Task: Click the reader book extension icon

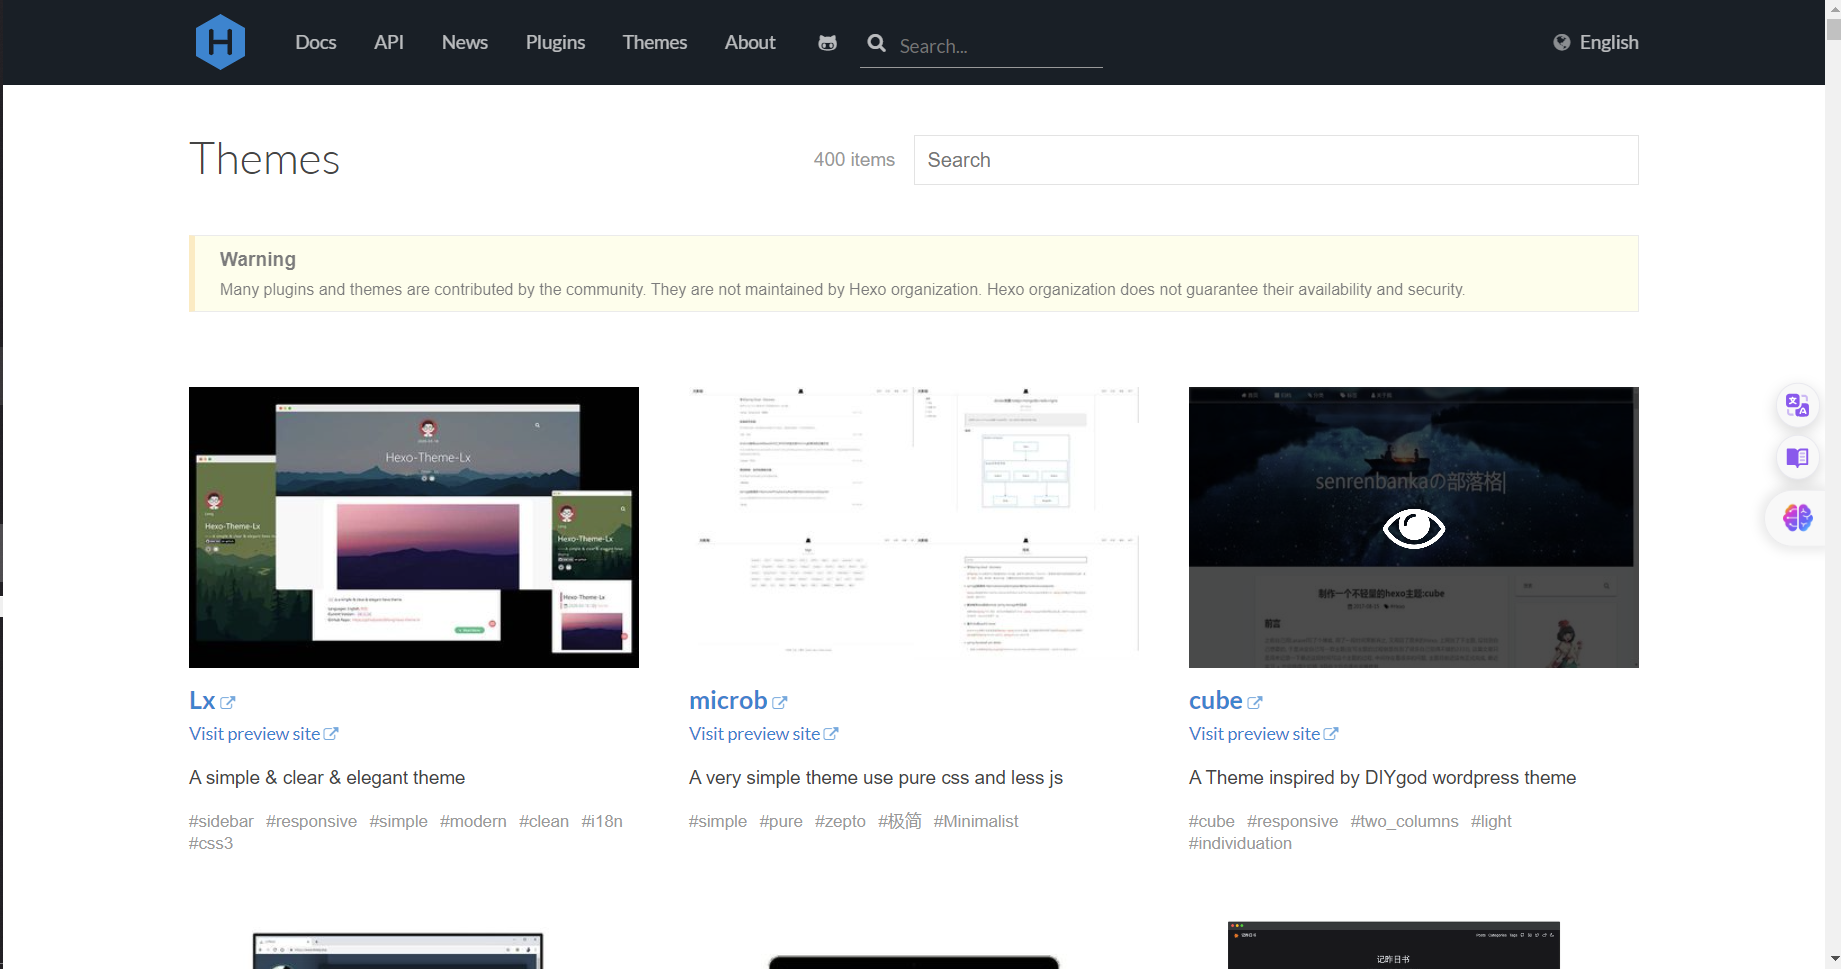Action: [x=1797, y=458]
